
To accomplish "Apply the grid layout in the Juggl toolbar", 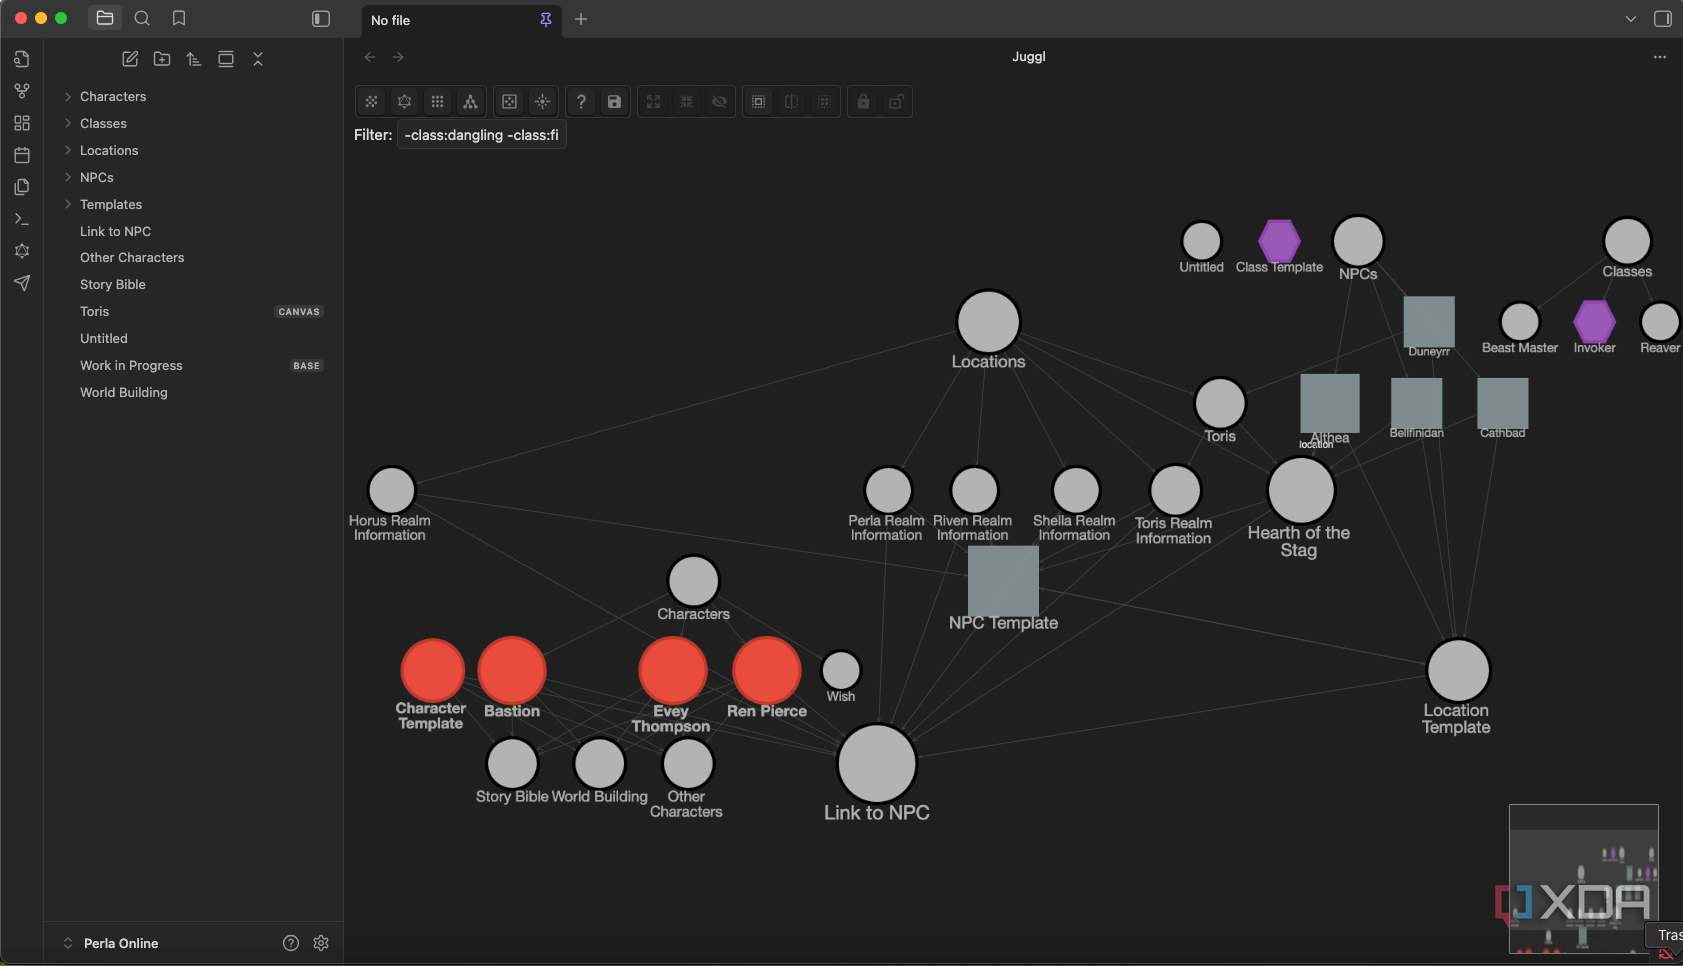I will [x=437, y=102].
